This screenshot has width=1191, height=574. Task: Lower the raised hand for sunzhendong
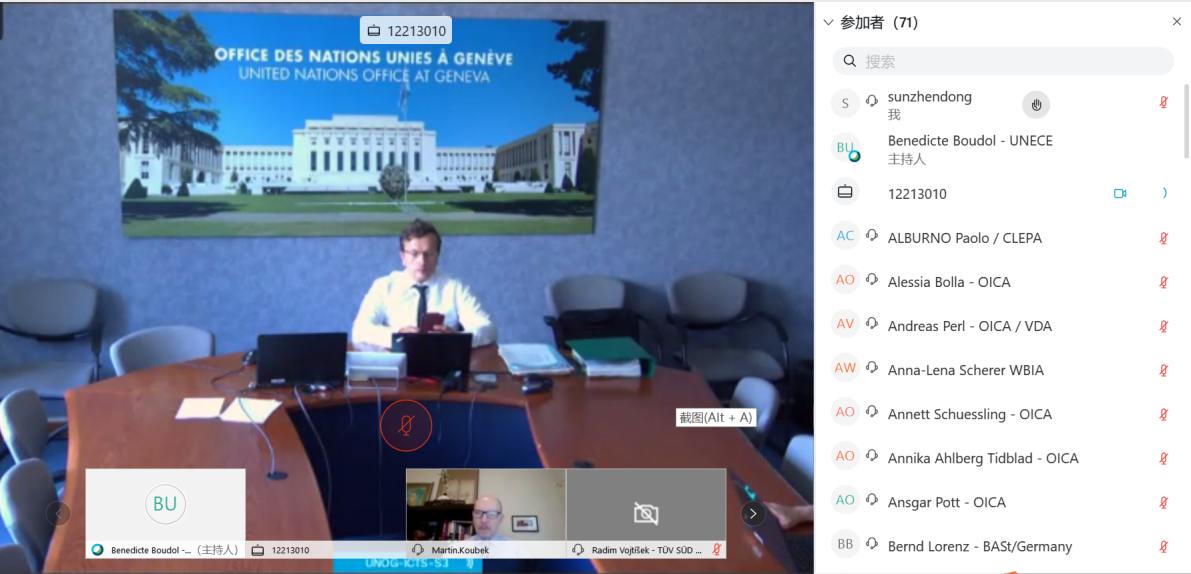(x=1036, y=104)
